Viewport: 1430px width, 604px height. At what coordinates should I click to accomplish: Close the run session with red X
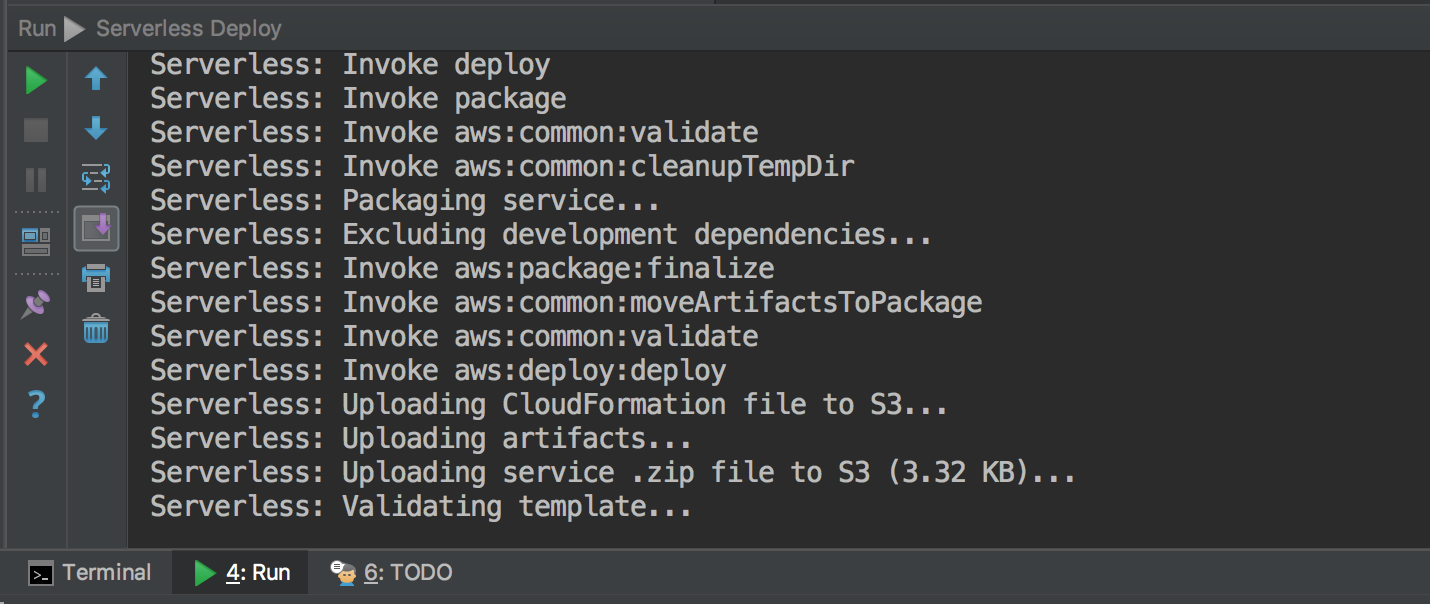36,354
